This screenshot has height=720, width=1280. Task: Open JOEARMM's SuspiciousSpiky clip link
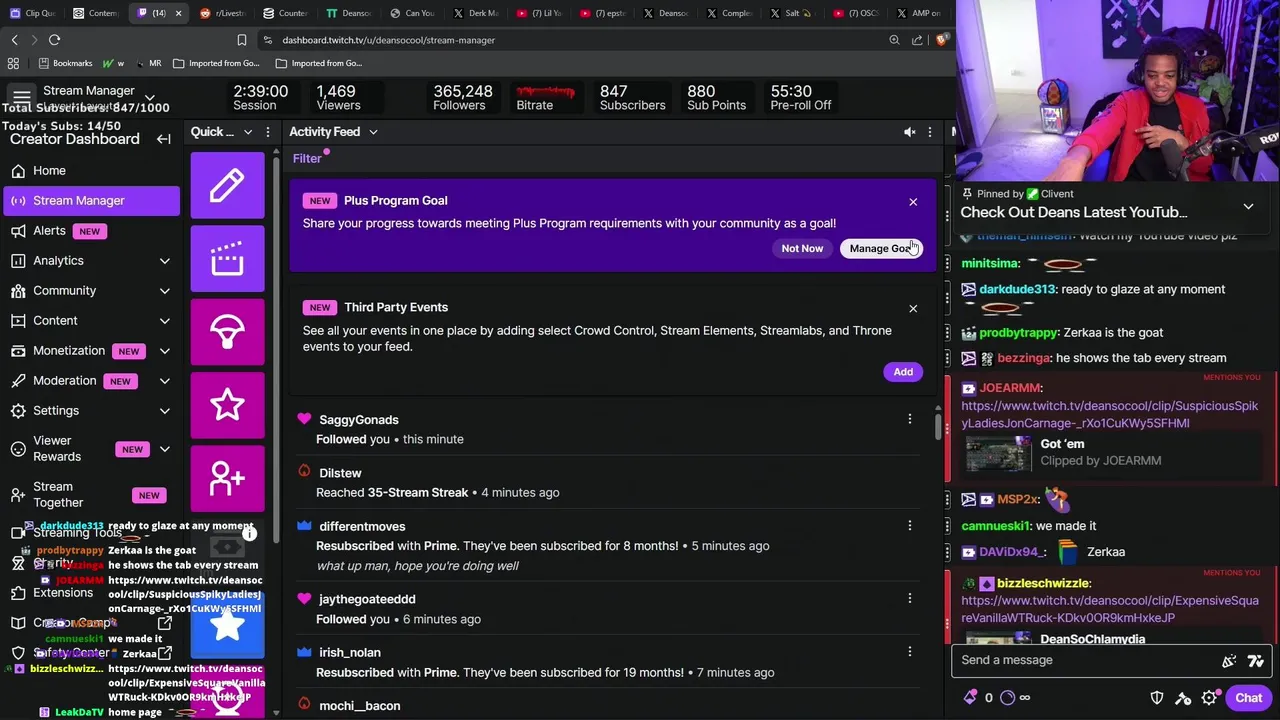1109,414
